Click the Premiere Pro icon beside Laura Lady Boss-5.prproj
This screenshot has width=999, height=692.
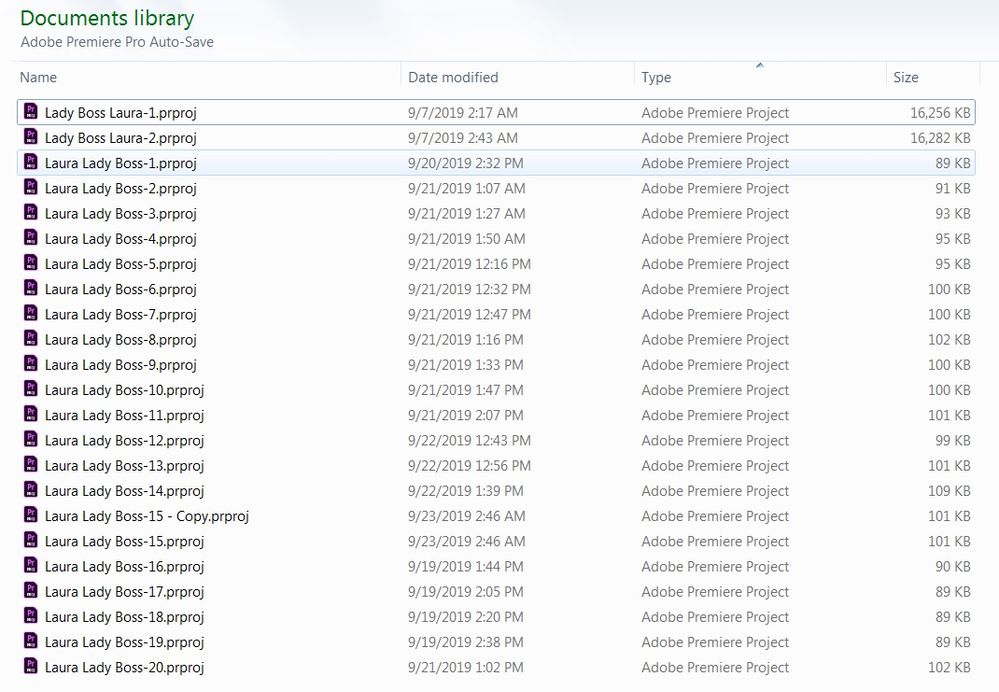pos(33,263)
